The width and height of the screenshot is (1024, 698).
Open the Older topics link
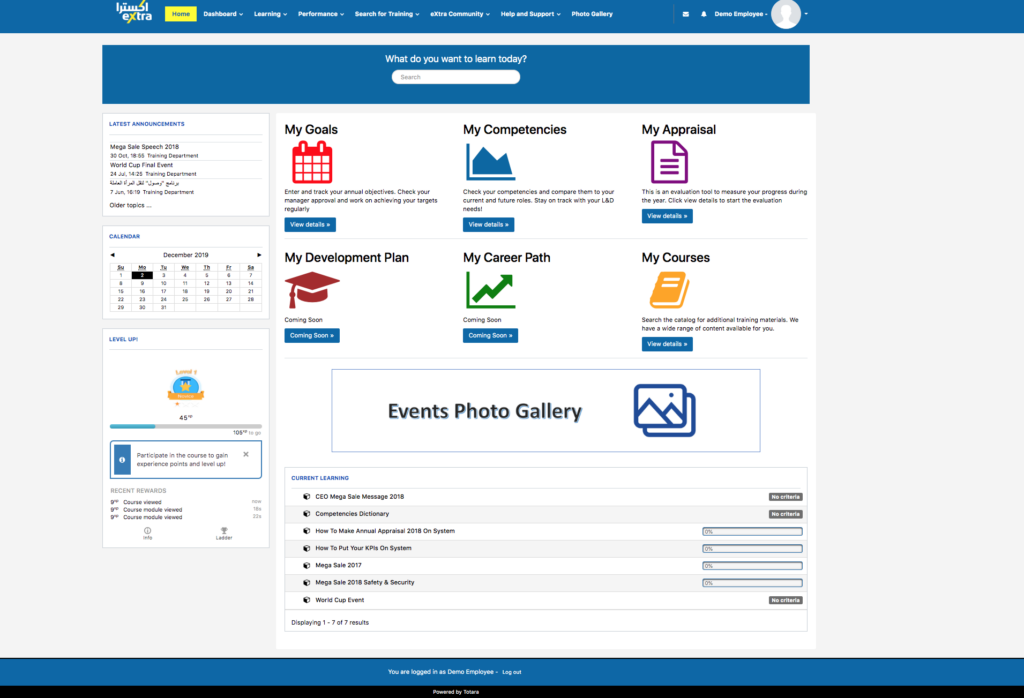[130, 205]
